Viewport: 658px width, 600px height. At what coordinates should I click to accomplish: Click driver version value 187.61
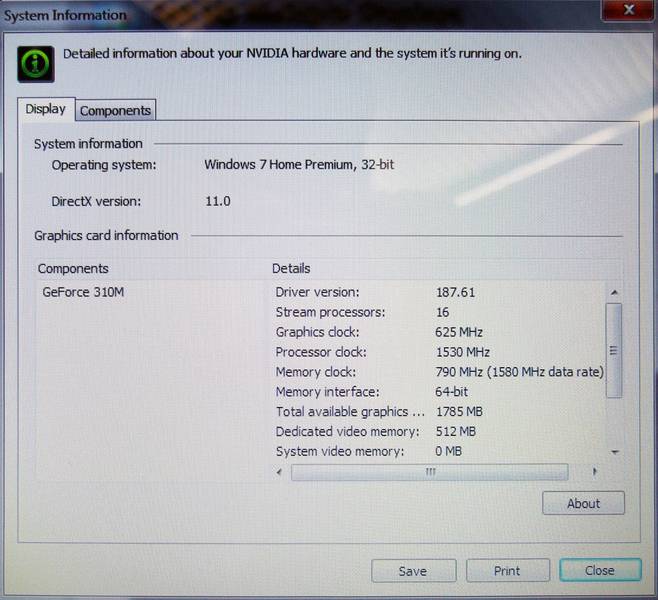pos(456,292)
